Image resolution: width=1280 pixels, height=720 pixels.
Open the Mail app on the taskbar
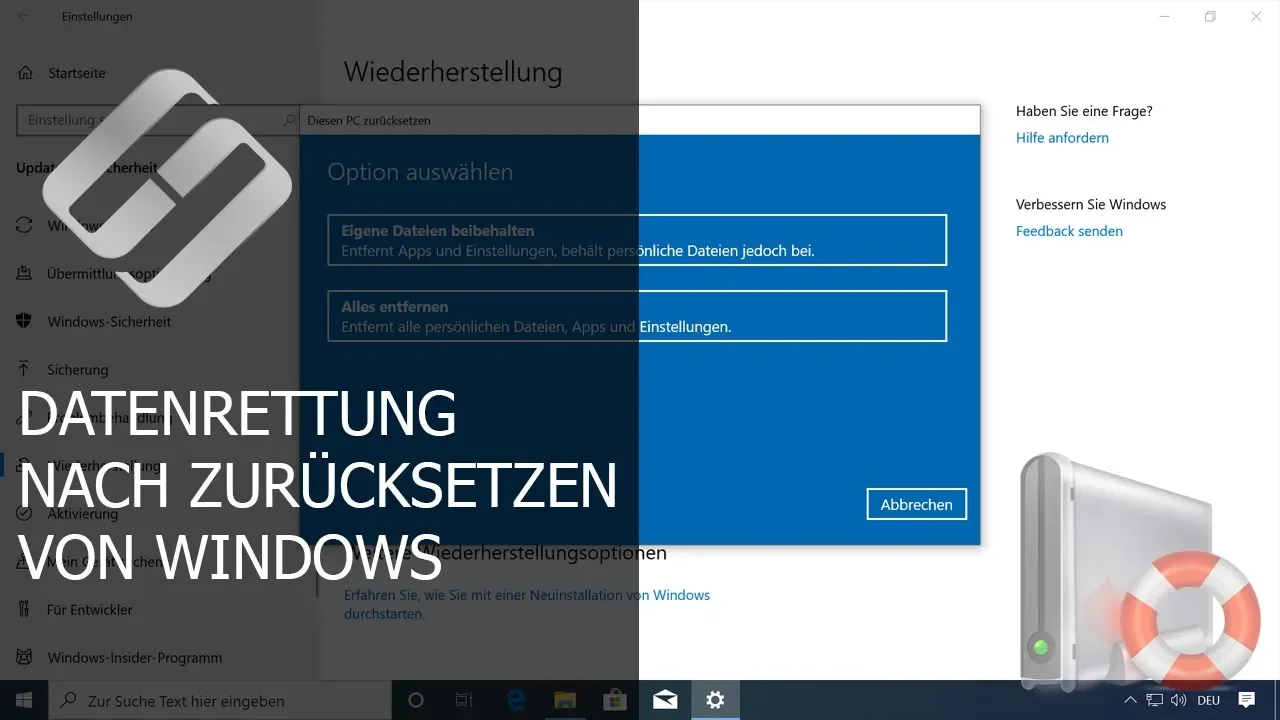click(665, 700)
